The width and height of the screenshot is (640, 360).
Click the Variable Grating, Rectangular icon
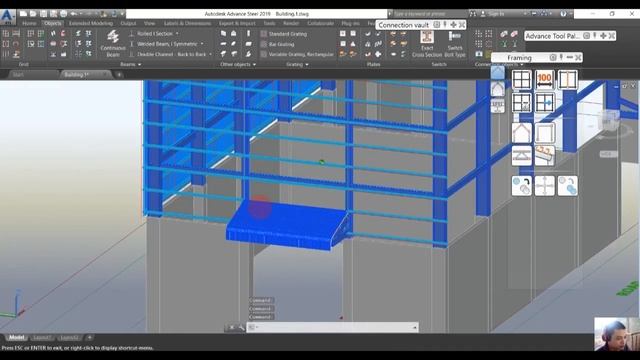coord(264,54)
